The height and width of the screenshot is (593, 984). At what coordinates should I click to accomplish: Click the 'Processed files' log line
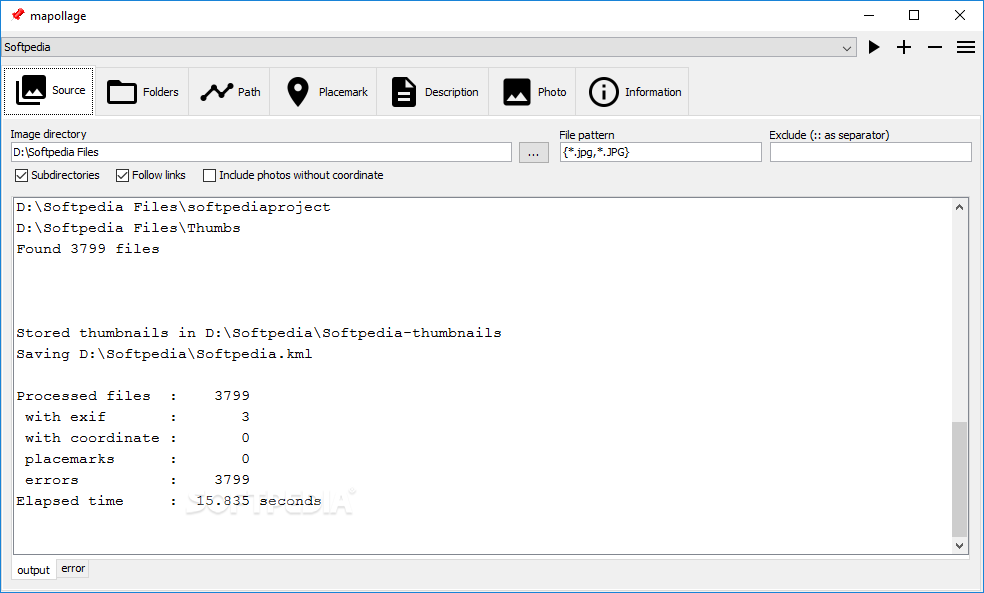tap(133, 396)
